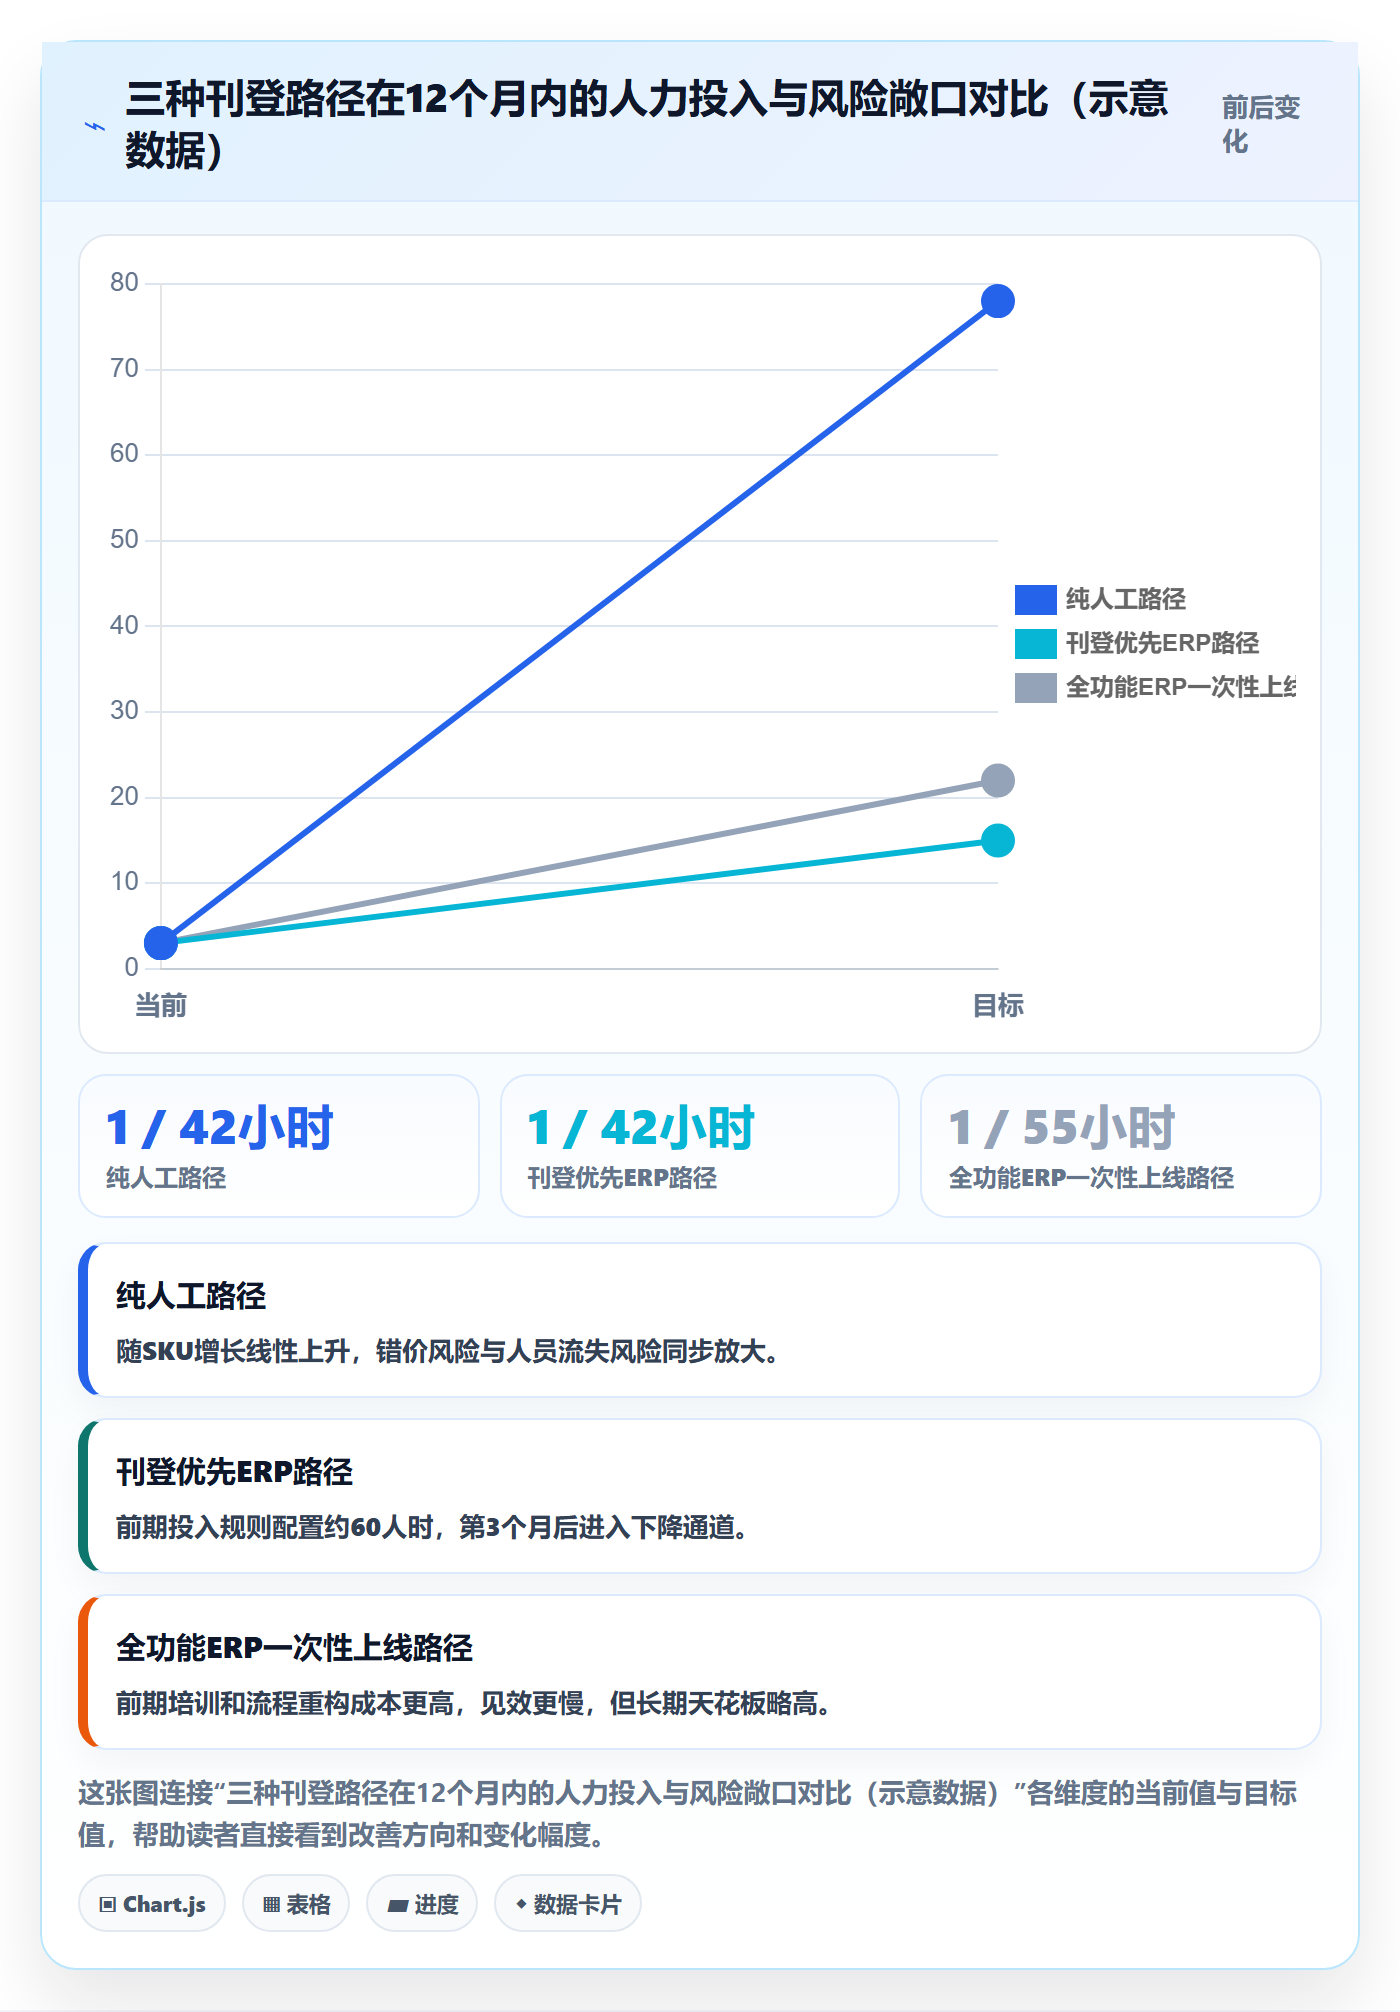Click the 1 / 55小时 stat value
This screenshot has height=2012, width=1400.
pos(1062,1128)
